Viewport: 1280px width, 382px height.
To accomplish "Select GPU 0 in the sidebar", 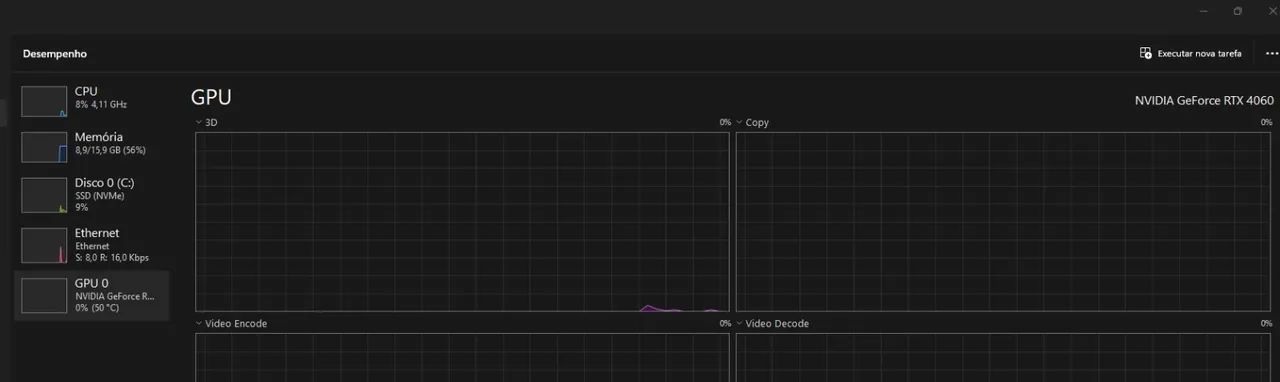I will coord(92,295).
